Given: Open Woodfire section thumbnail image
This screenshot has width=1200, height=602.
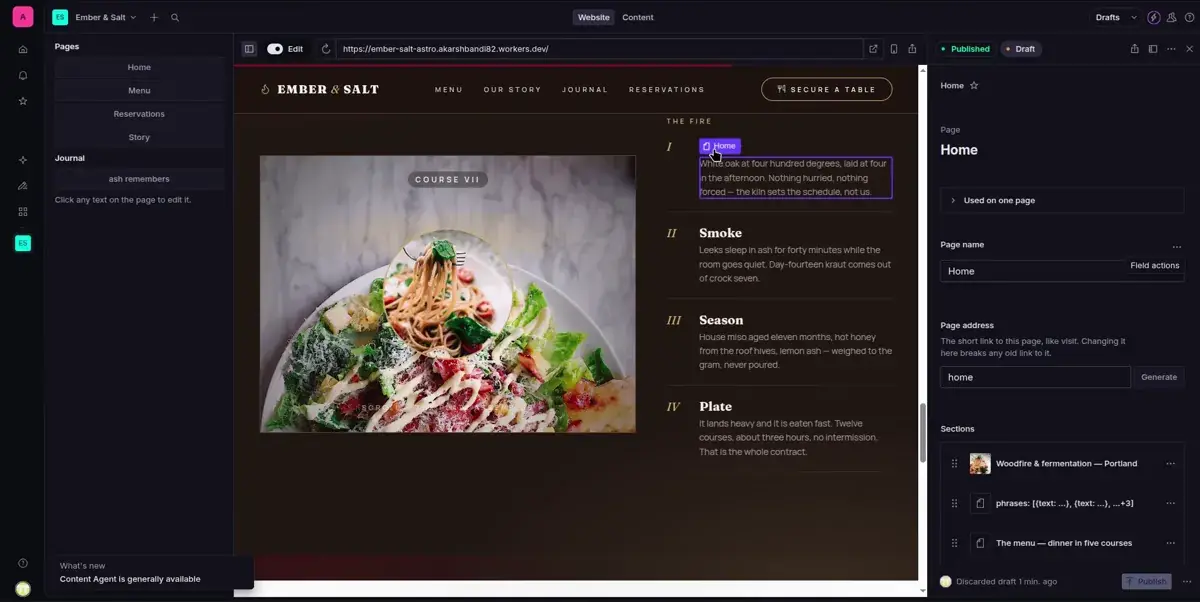Looking at the screenshot, I should (x=980, y=464).
